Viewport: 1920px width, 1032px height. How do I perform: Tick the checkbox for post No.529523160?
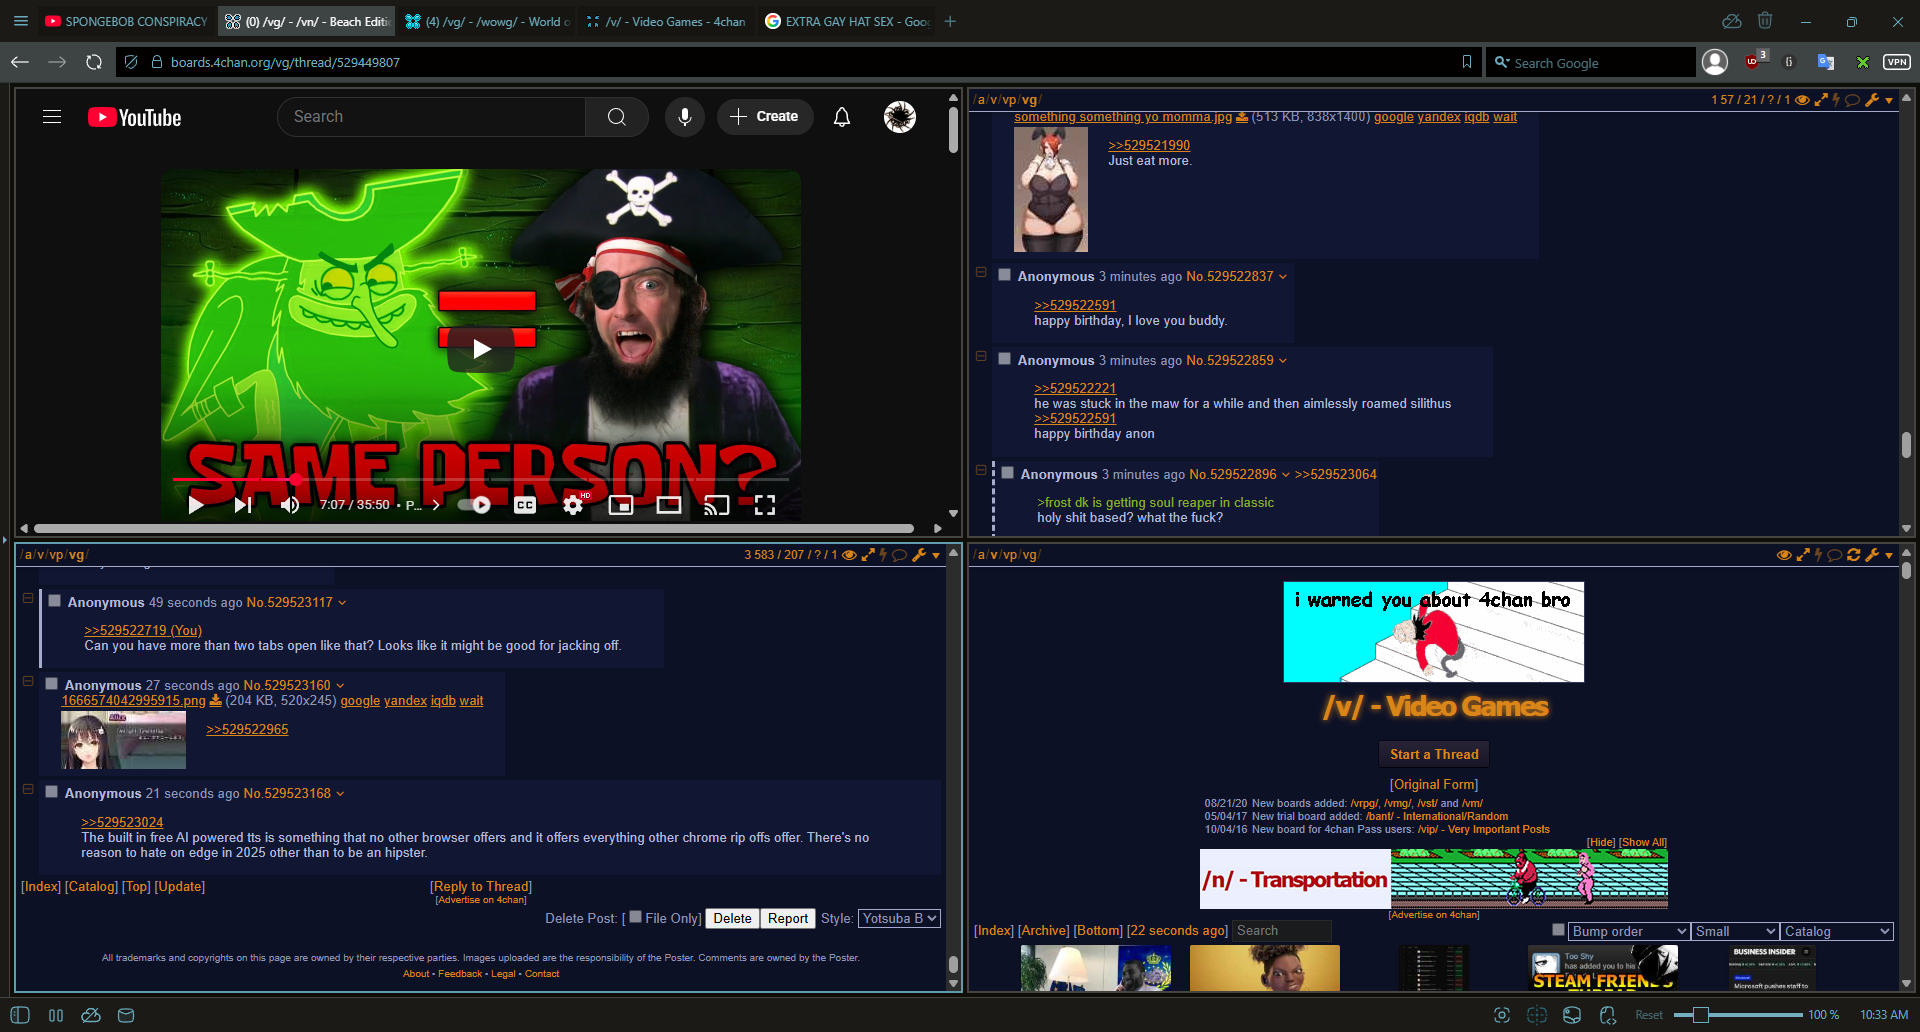[x=51, y=684]
